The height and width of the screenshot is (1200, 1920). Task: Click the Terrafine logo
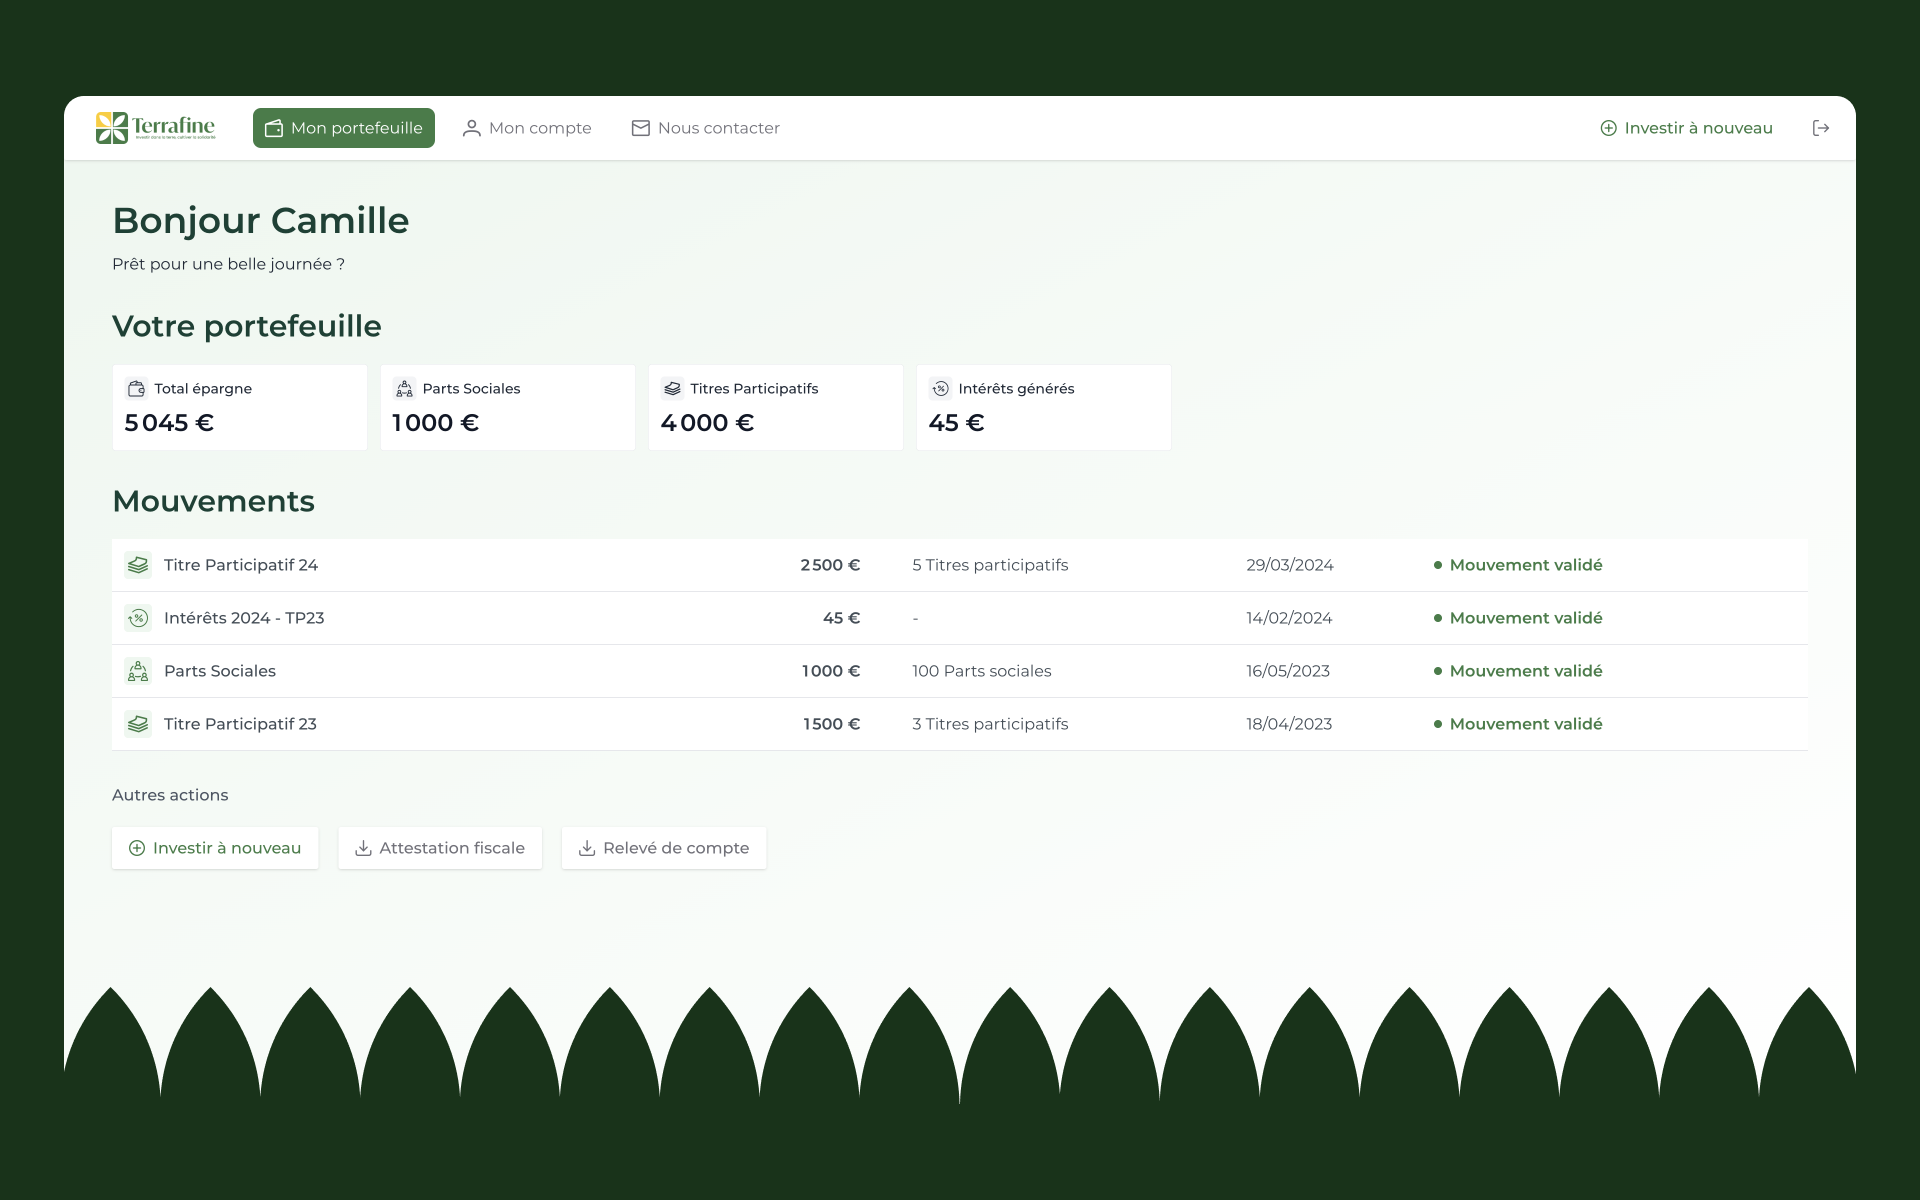pos(155,128)
